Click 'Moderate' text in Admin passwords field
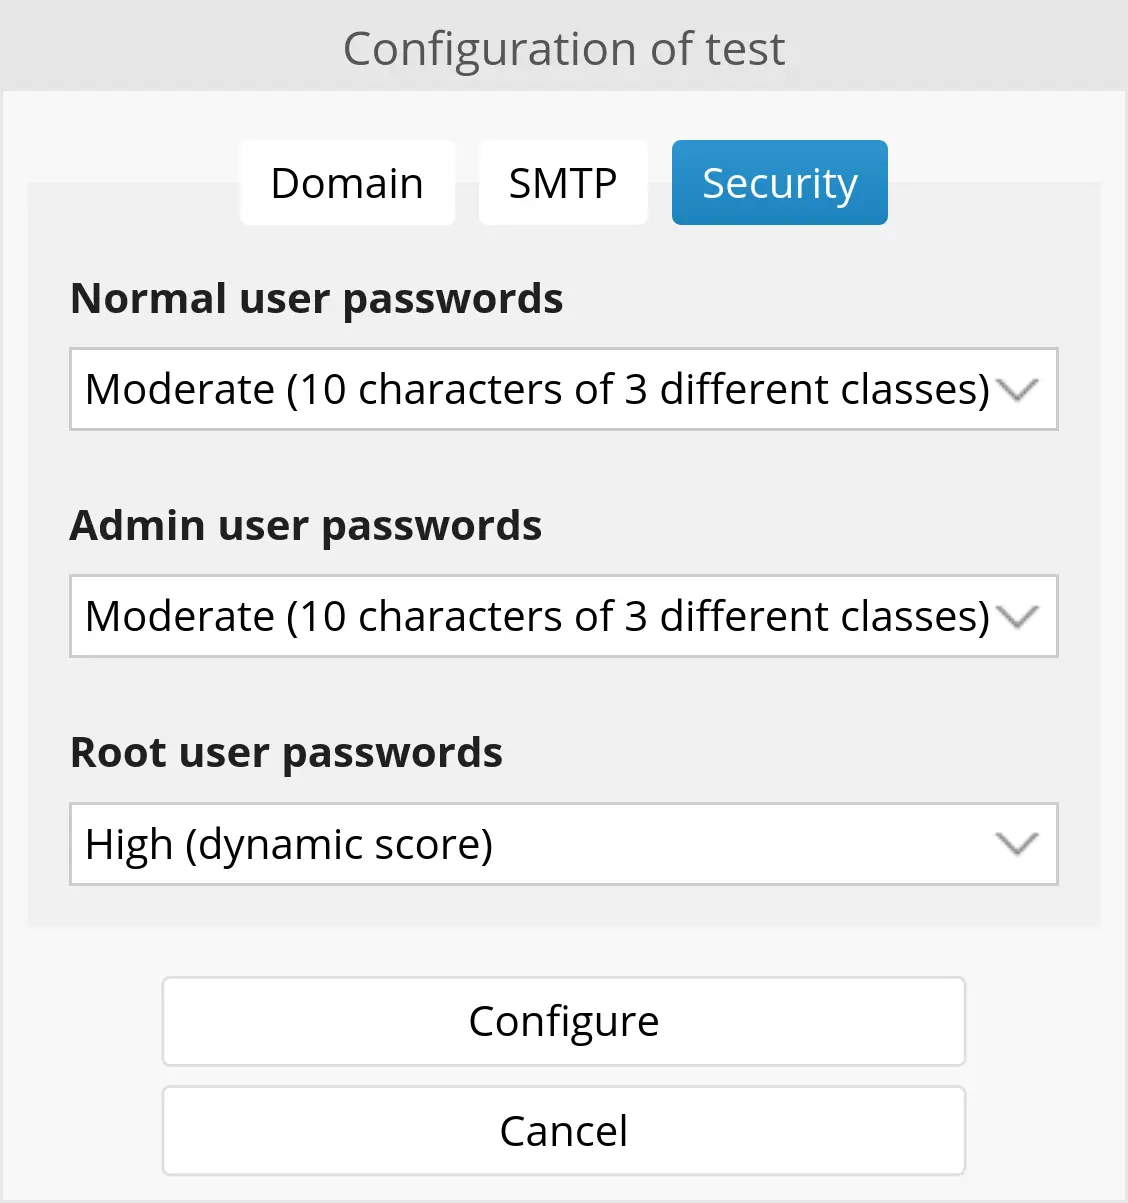Viewport: 1128px width, 1203px height. (180, 616)
